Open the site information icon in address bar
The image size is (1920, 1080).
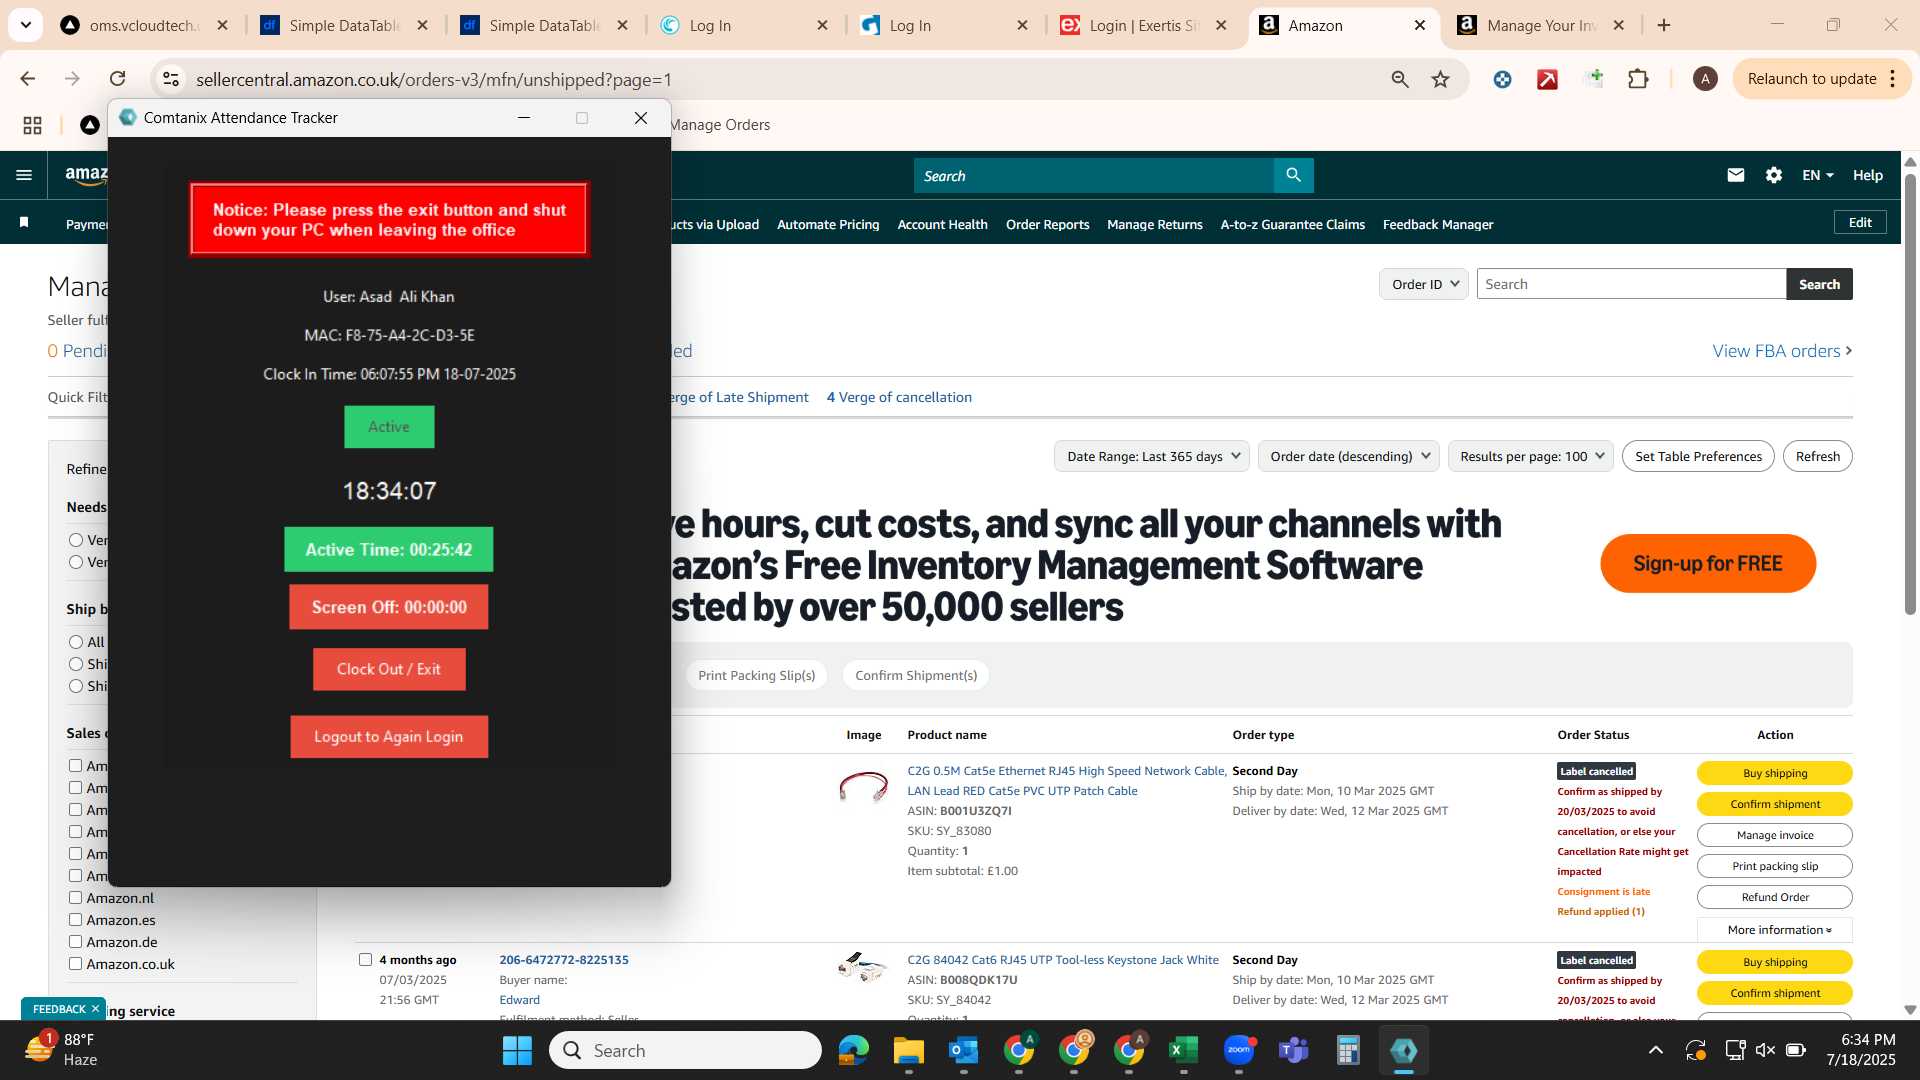point(171,79)
